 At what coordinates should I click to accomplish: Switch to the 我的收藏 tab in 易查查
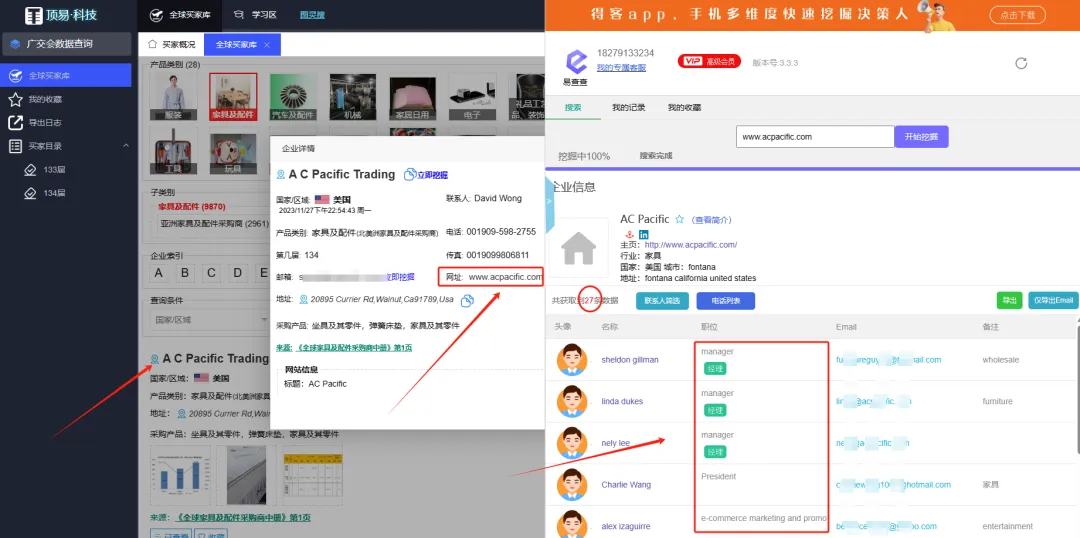685,107
